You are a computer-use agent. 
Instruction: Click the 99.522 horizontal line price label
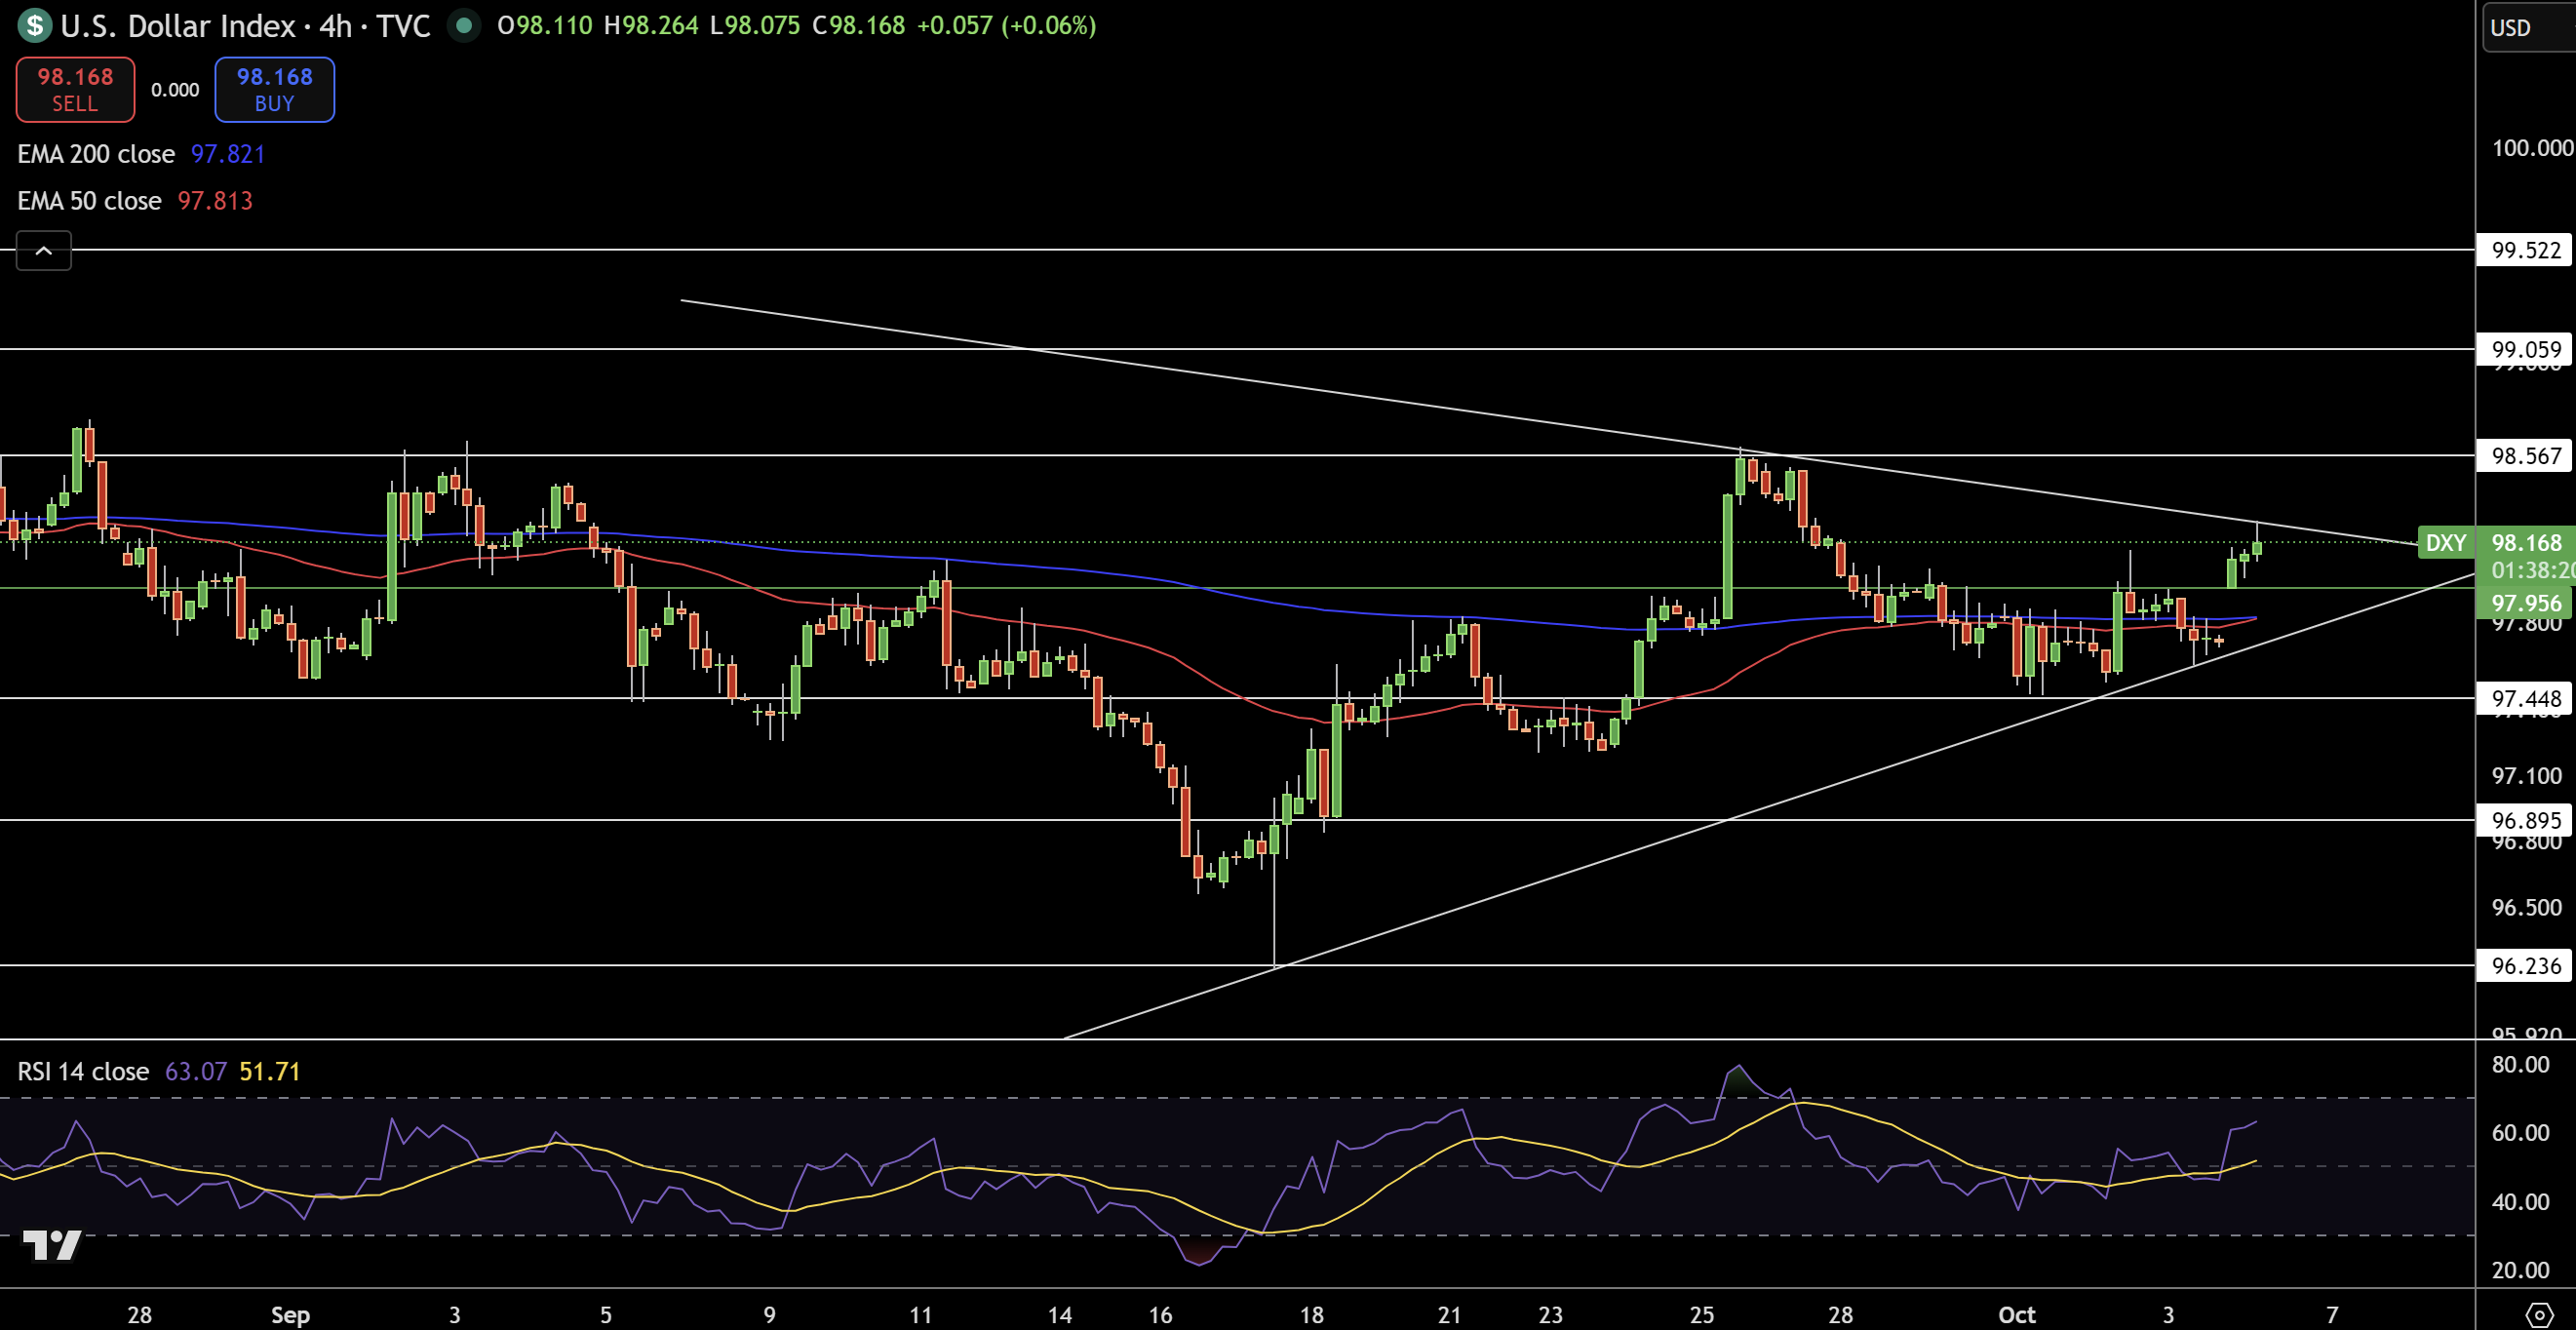pos(2526,250)
